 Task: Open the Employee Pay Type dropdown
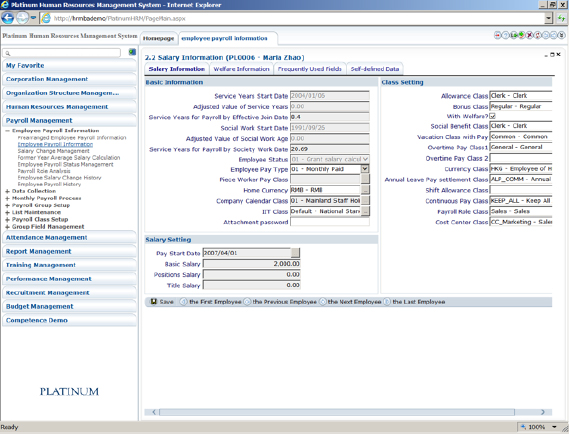click(365, 169)
